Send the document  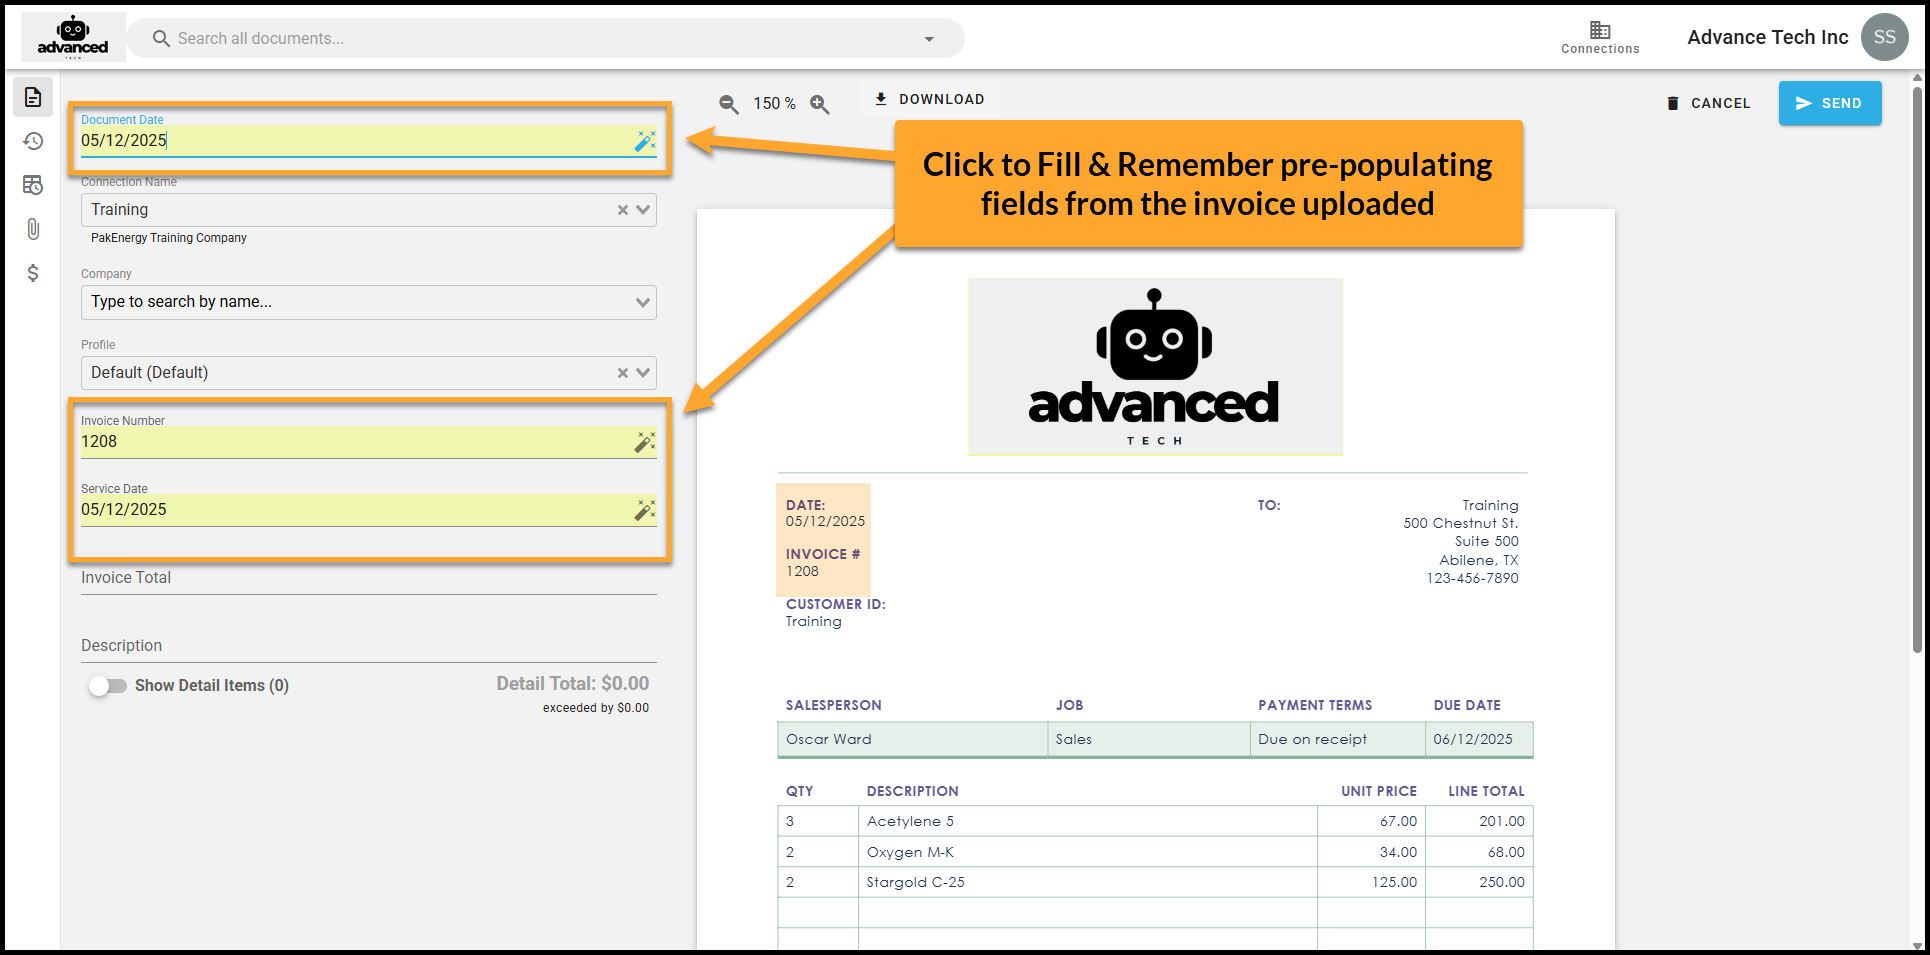1830,103
